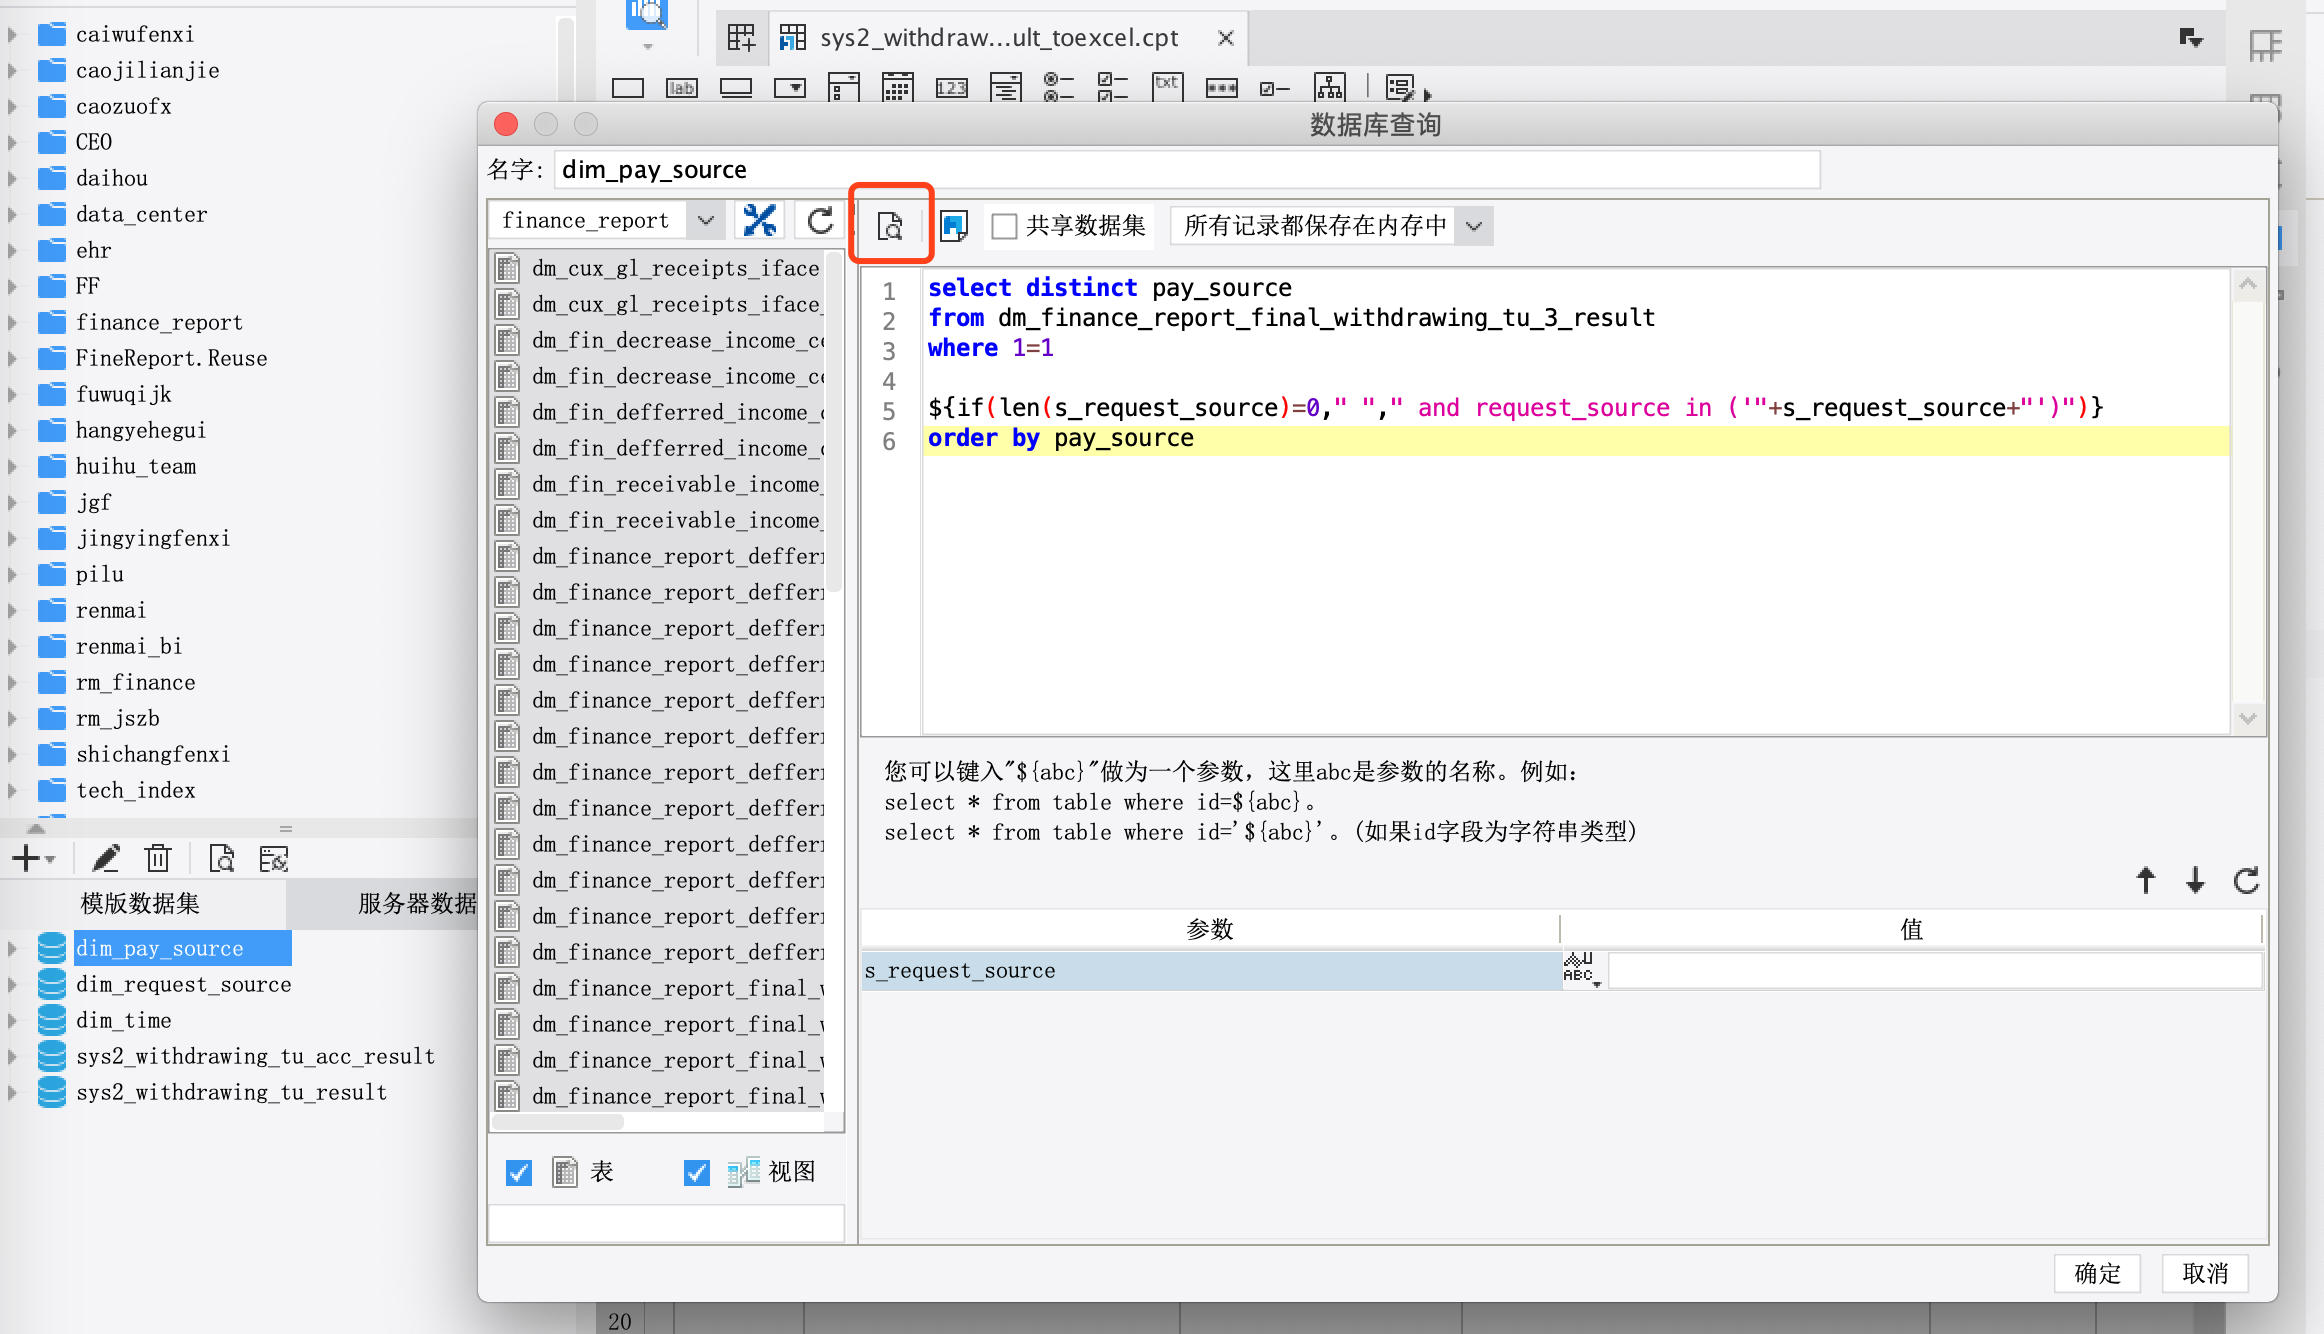Open parameter type ABC dropdown for s_request_source
Screen dimensions: 2324x1334
tap(1582, 970)
